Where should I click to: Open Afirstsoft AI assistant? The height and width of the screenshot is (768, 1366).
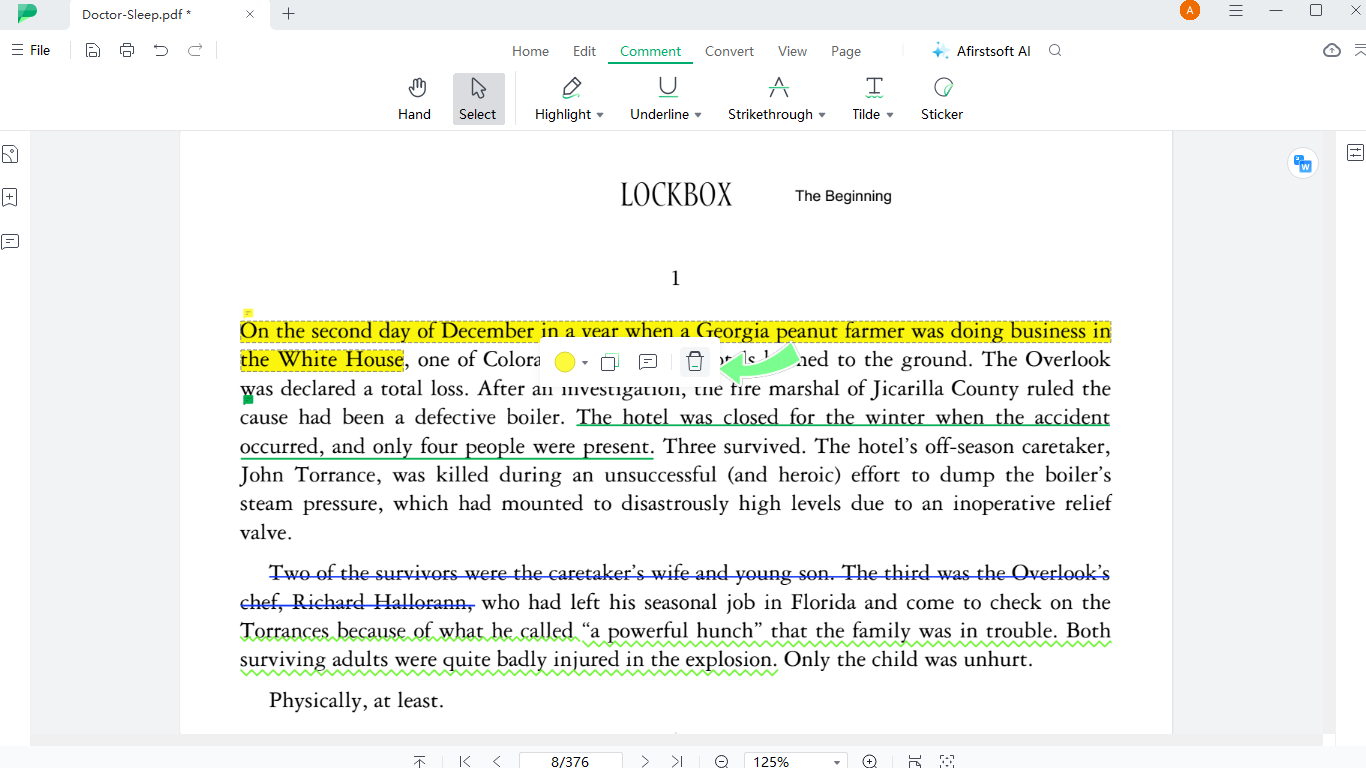981,51
